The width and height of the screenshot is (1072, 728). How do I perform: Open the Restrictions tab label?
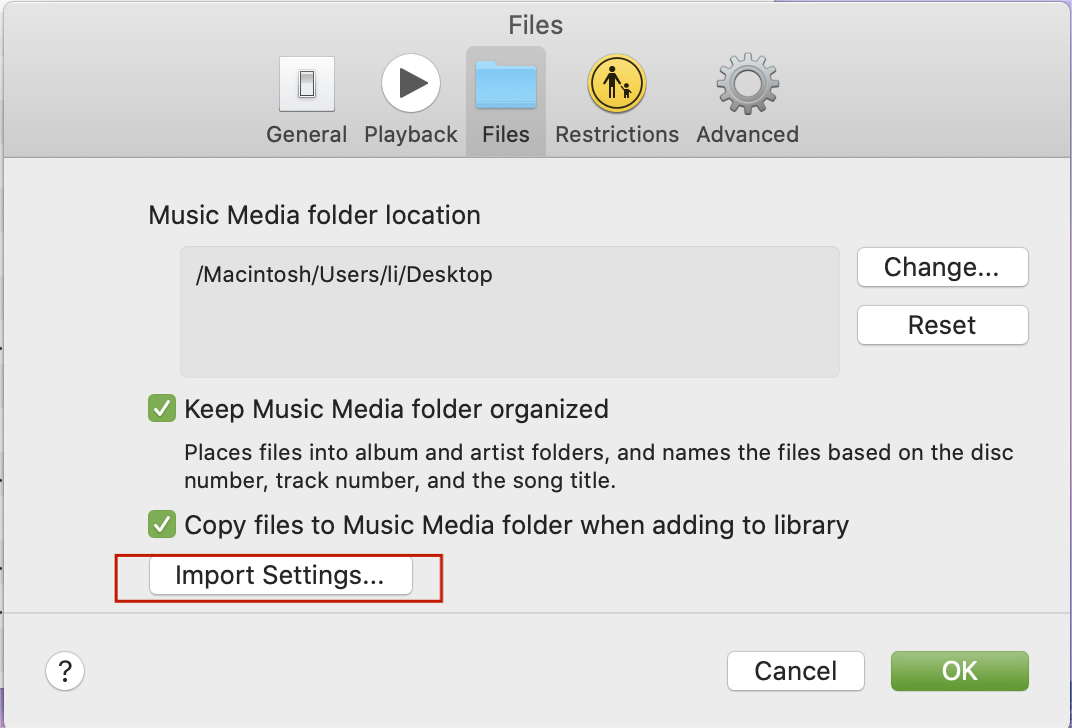point(617,135)
